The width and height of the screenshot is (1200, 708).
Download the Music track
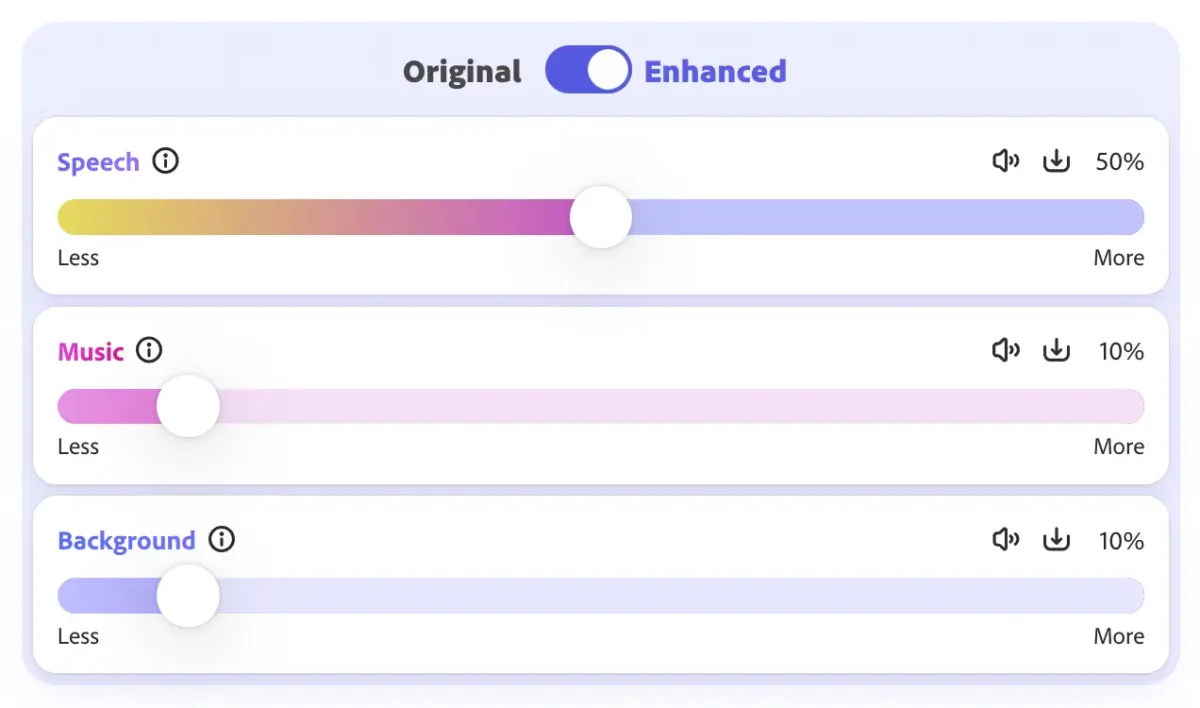(x=1056, y=350)
